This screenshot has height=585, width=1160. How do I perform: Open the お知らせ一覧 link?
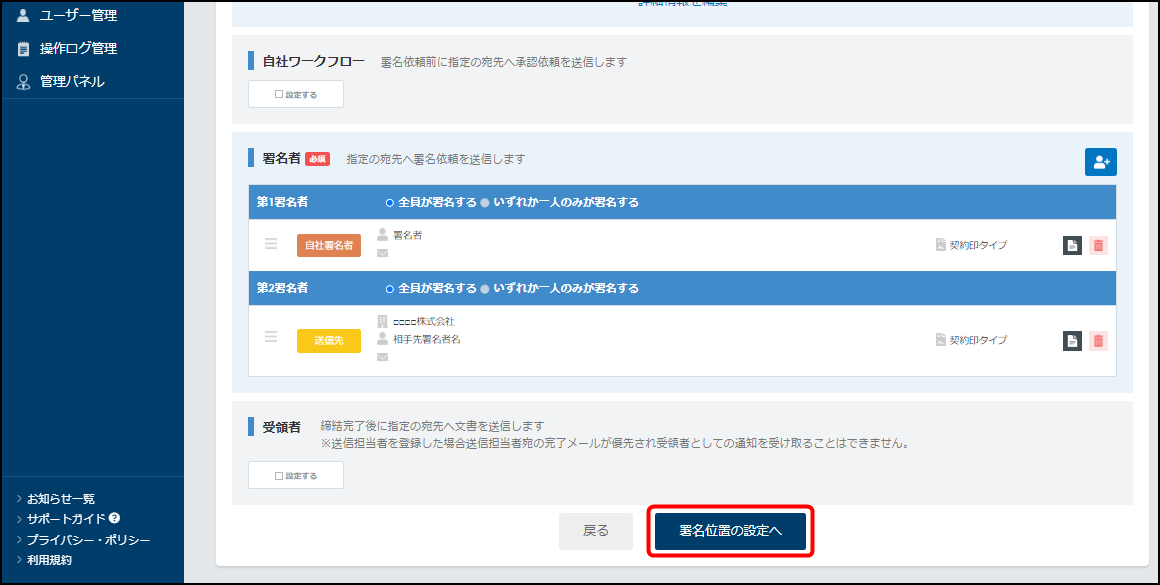coord(61,498)
